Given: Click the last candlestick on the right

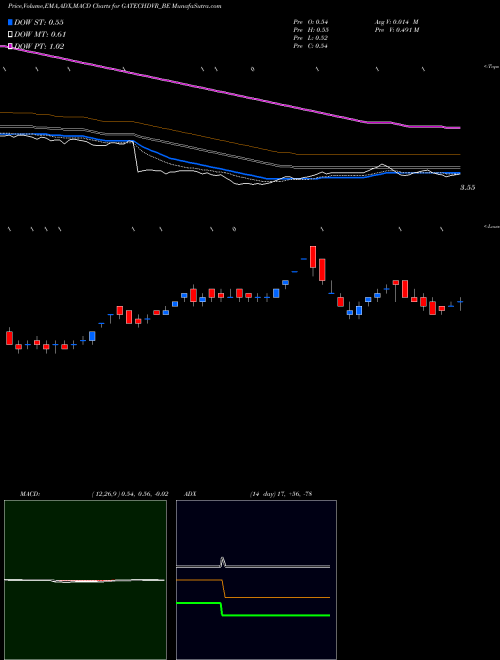Looking at the screenshot, I should coord(461,304).
